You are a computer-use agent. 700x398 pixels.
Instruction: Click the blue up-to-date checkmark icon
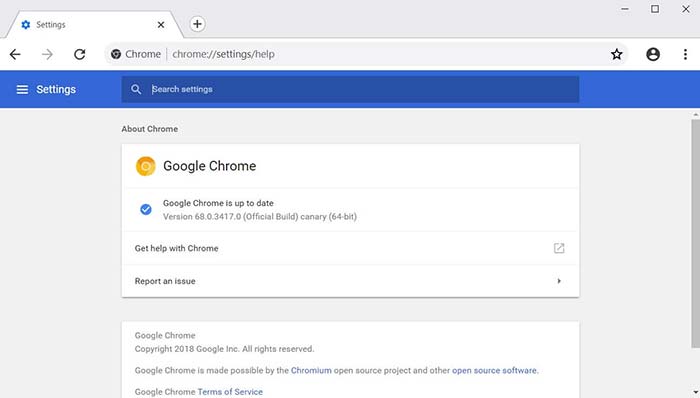pos(146,209)
